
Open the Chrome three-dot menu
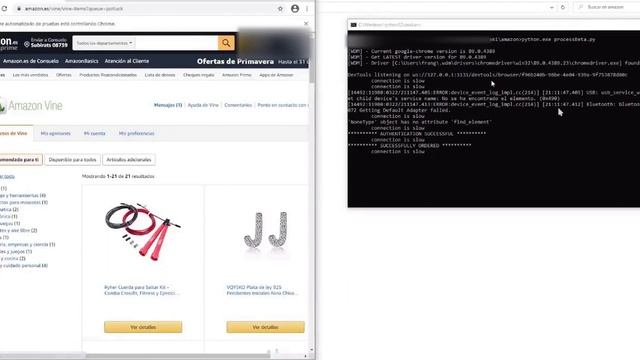[x=307, y=9]
